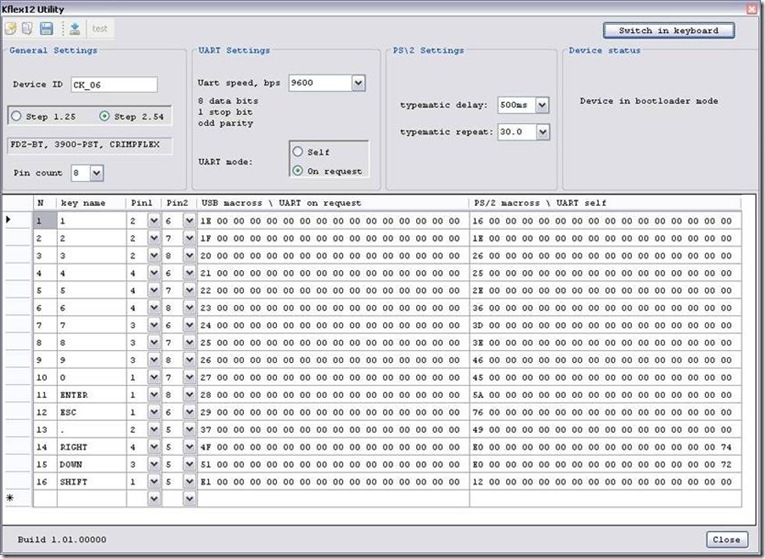The image size is (765, 559).
Task: Click the 'ENTER' key name cell
Action: pos(91,395)
